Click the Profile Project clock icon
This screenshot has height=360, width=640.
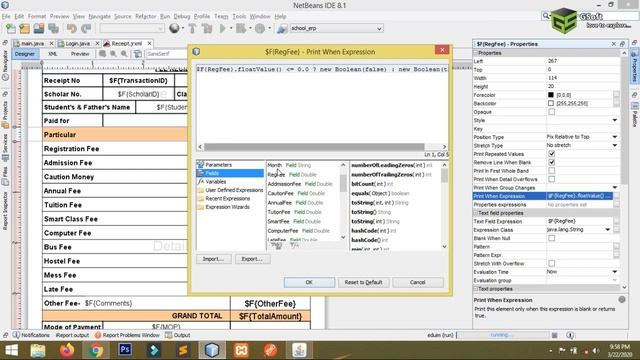pos(260,29)
